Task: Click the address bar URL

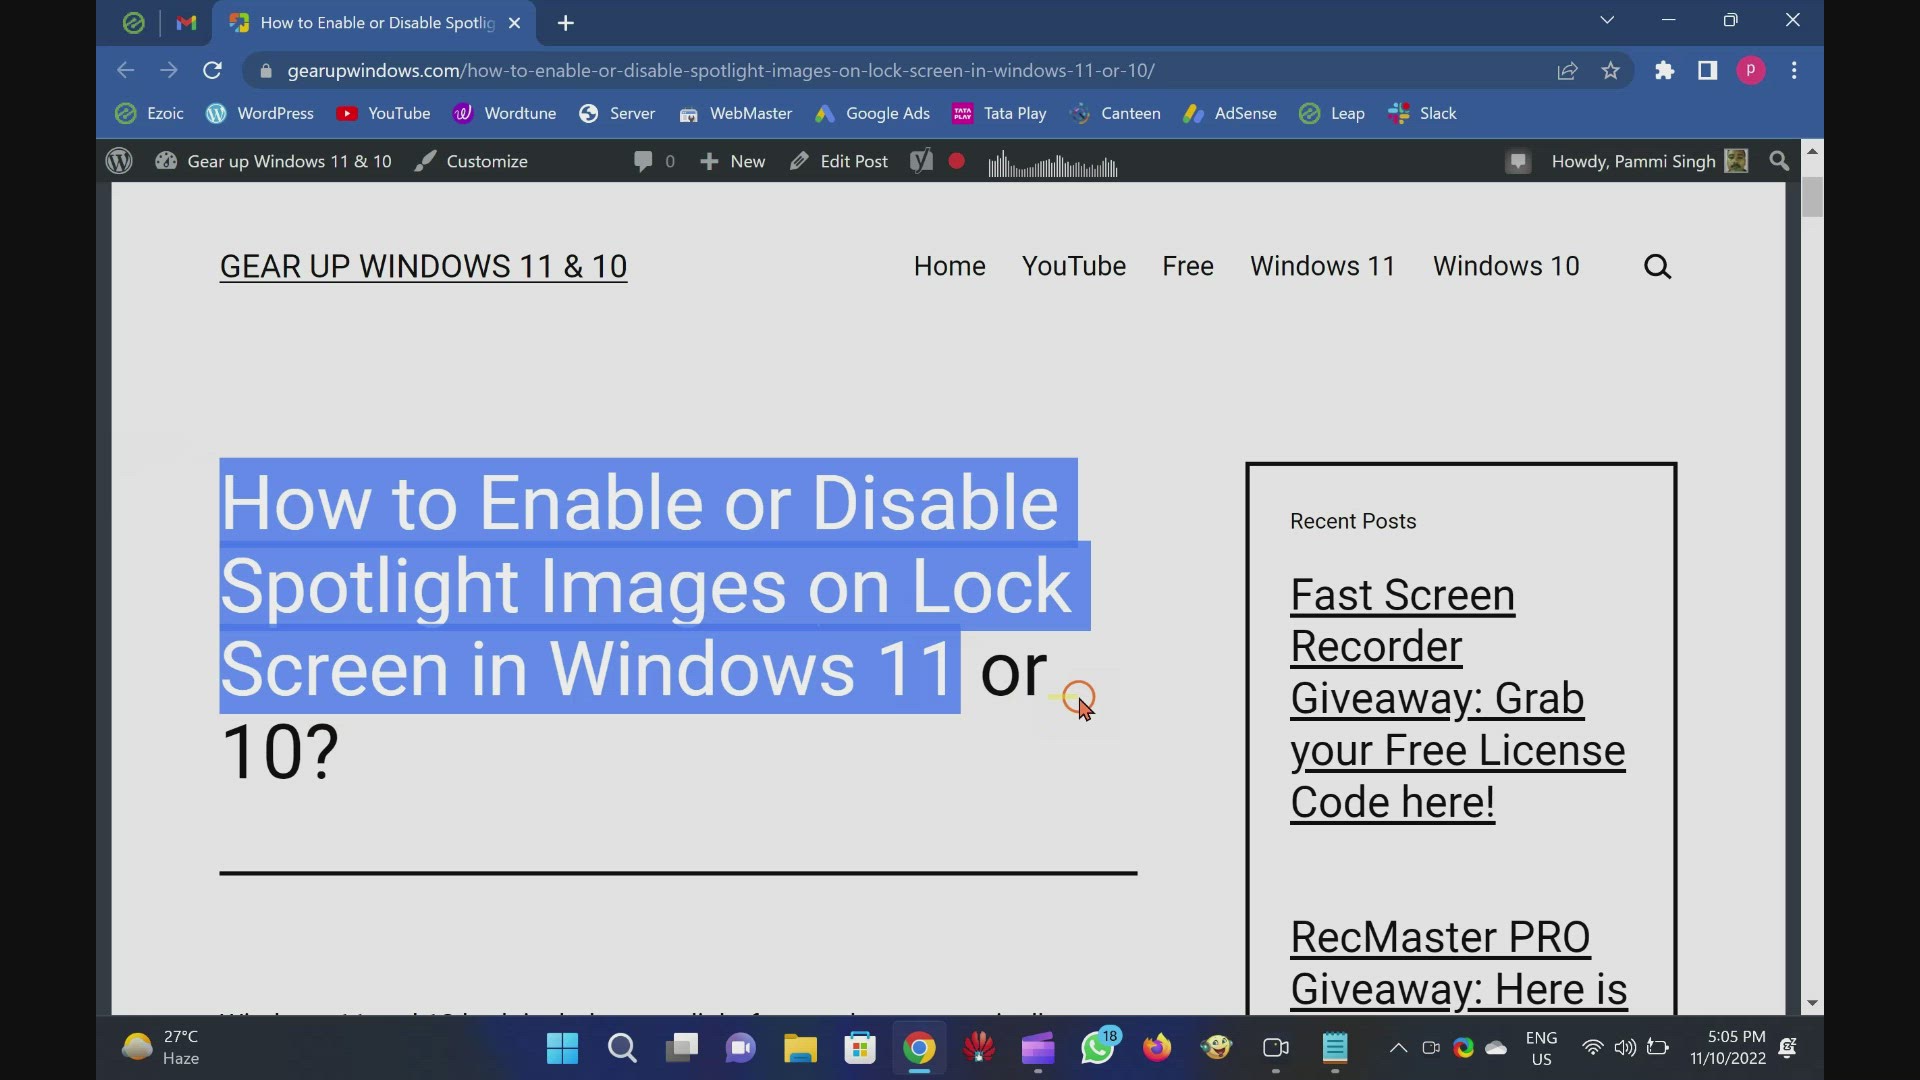Action: (720, 71)
